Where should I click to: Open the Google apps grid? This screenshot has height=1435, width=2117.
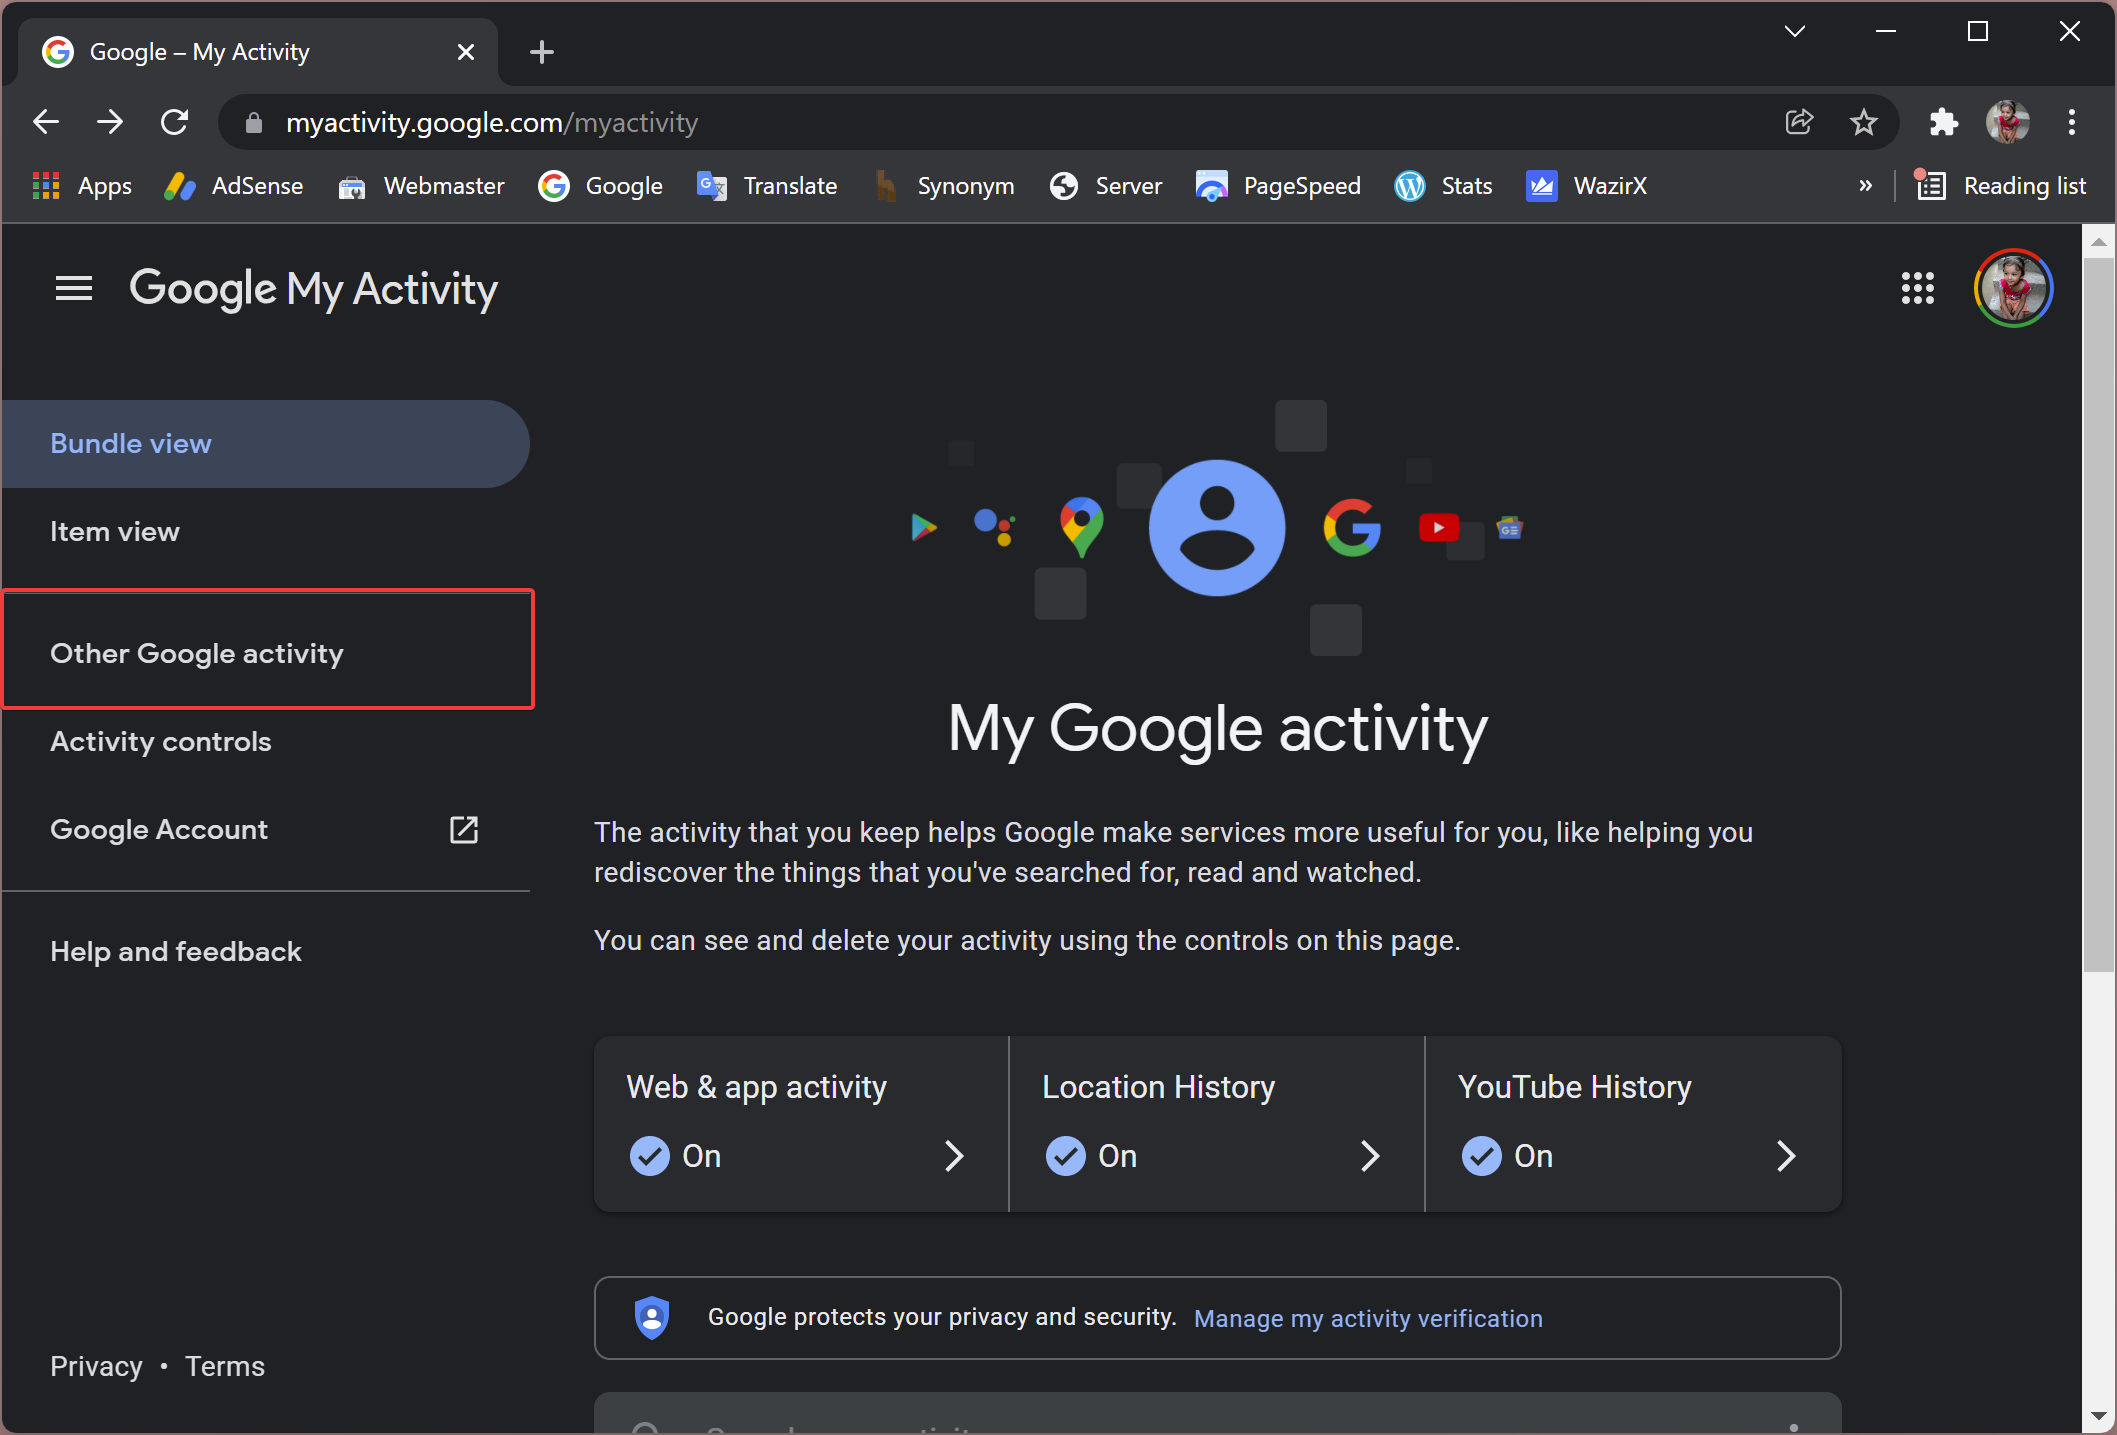pos(1917,289)
